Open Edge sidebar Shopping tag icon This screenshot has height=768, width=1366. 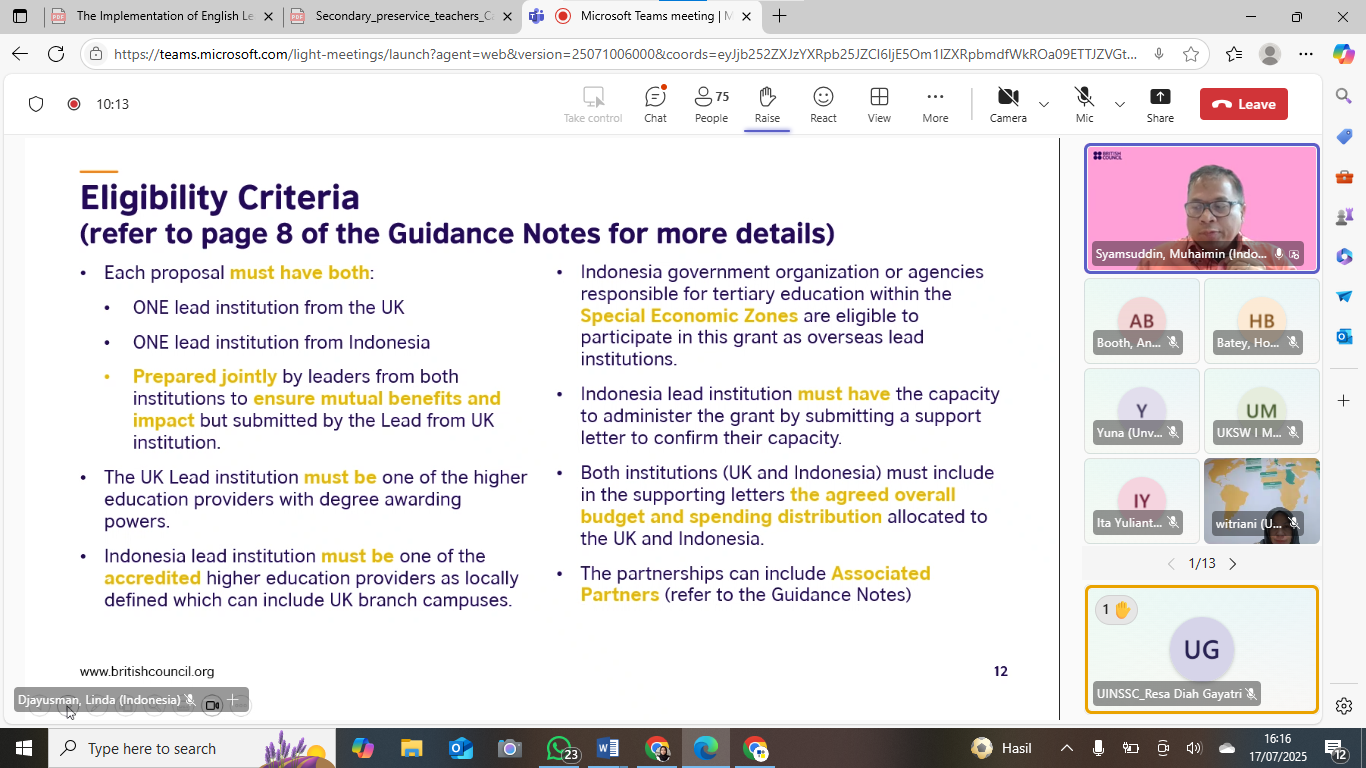coord(1343,136)
